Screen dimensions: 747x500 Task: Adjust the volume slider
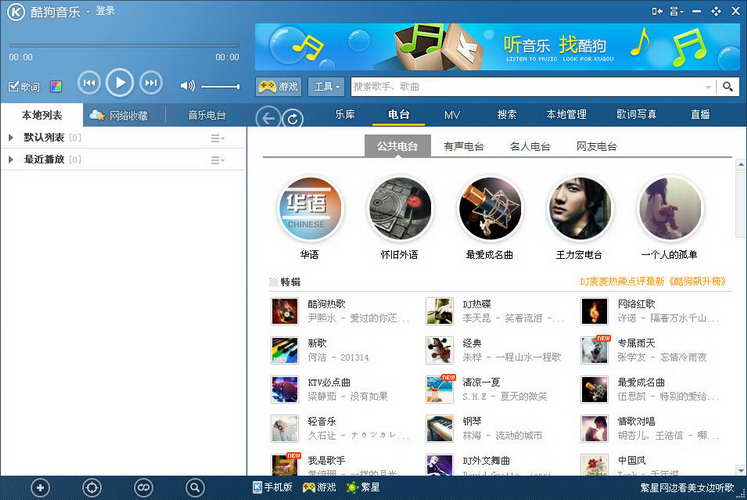(220, 87)
